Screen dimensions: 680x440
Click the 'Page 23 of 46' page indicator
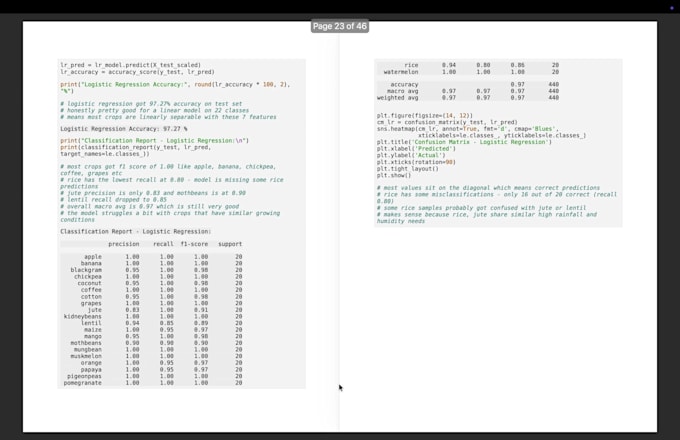click(x=340, y=26)
